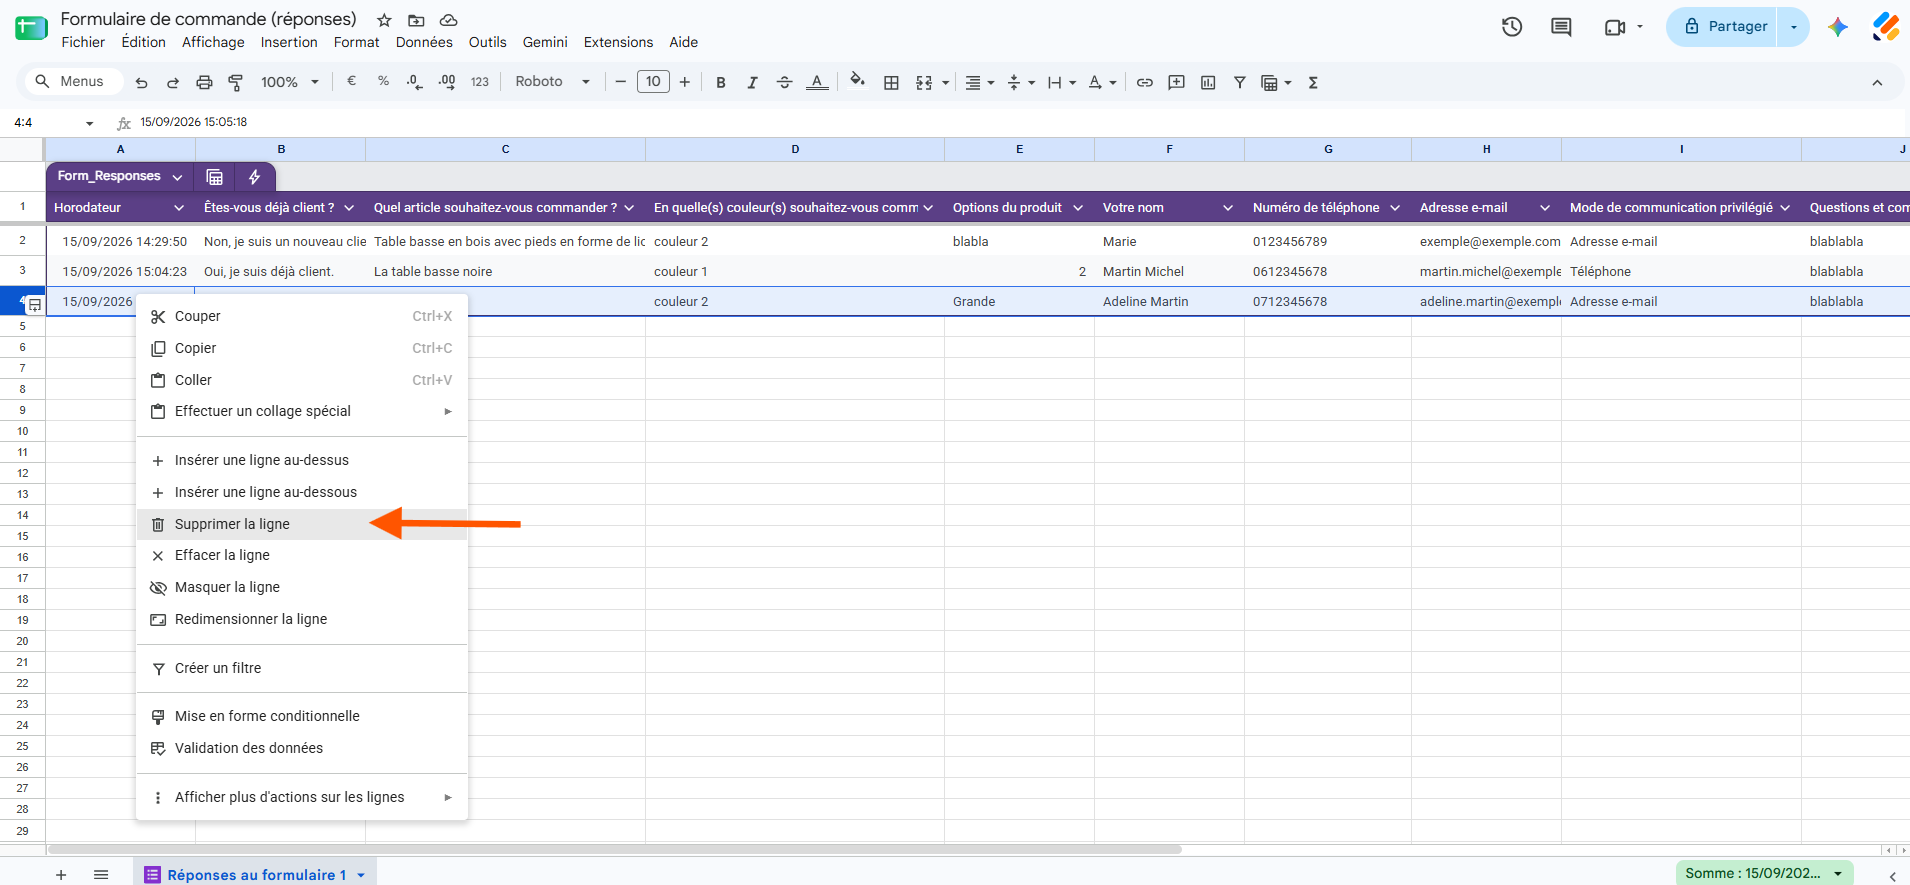Click cell containing Martin Michel
This screenshot has height=885, width=1910.
1169,271
